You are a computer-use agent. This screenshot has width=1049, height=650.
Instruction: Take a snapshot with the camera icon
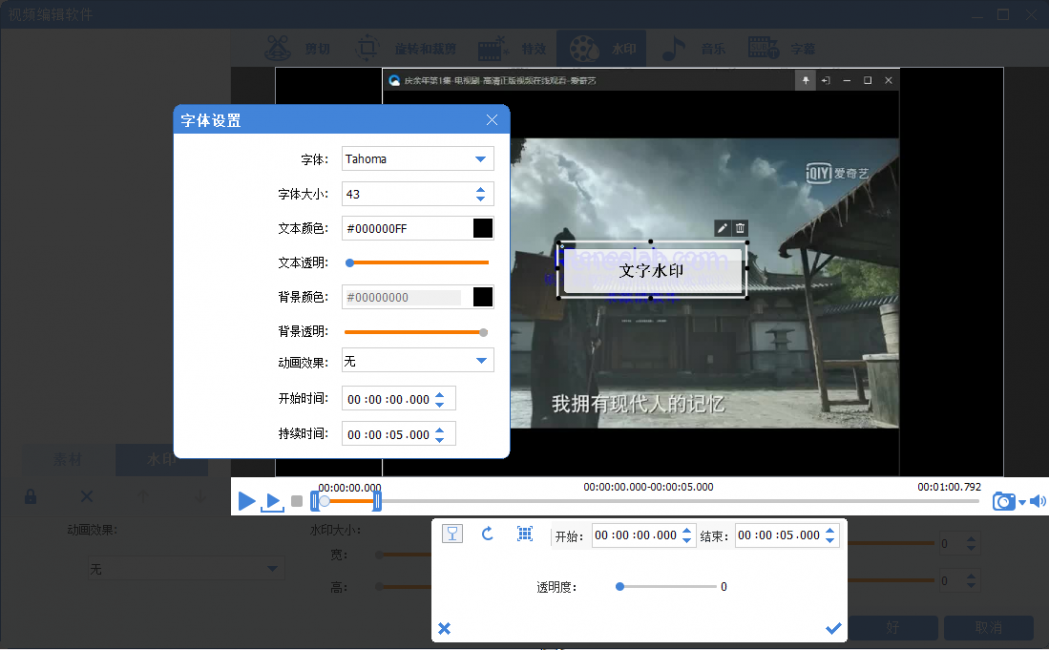(x=1003, y=501)
